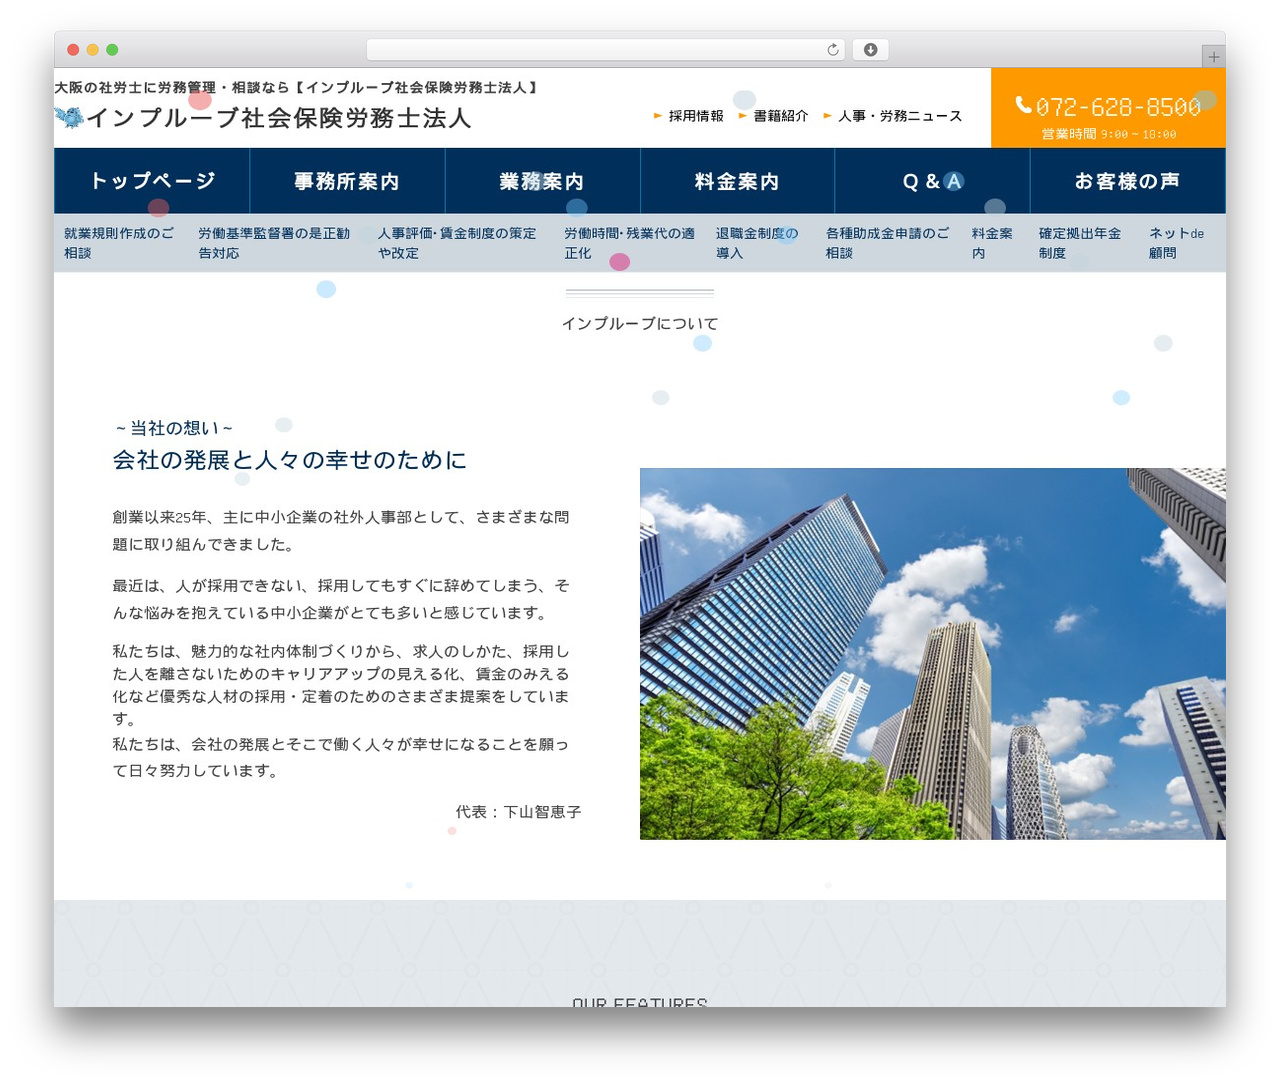The height and width of the screenshot is (1084, 1280).
Task: Follow the 採用情報 link
Action: (x=696, y=116)
